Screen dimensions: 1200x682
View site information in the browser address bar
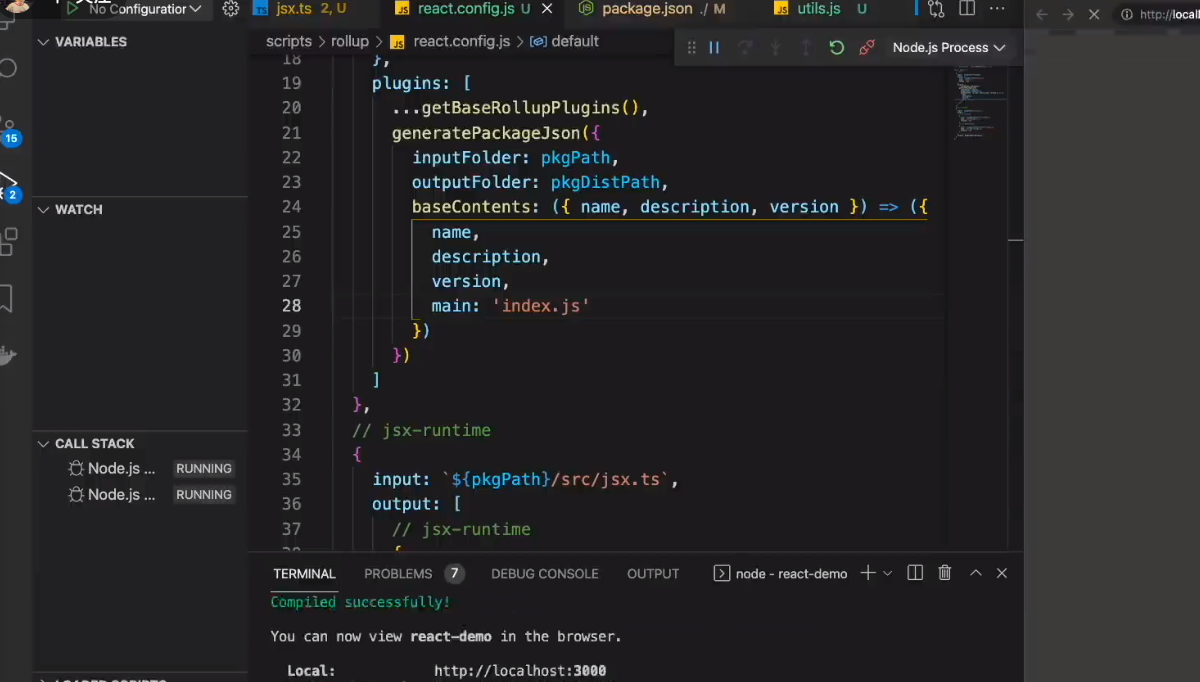pyautogui.click(x=1127, y=15)
